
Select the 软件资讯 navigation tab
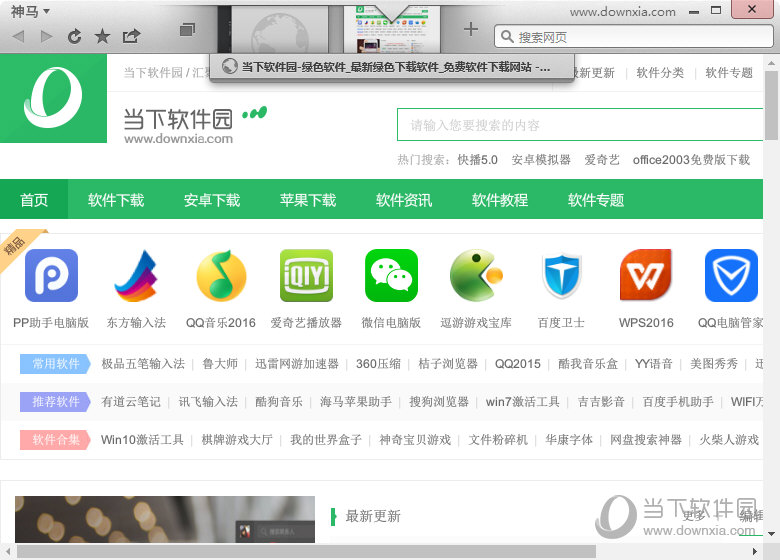(404, 199)
